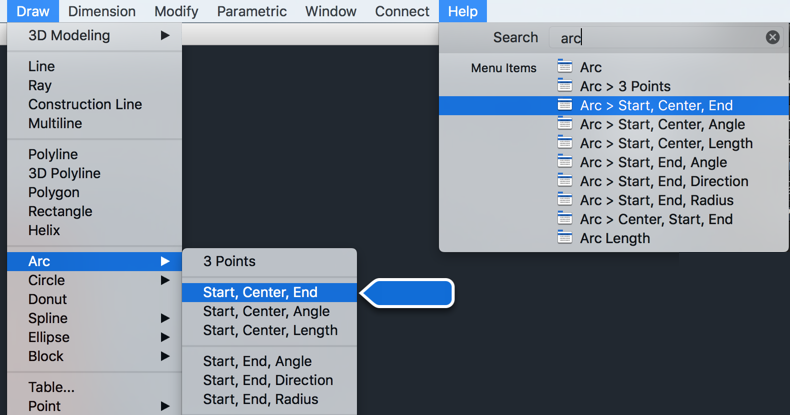Click the icon next to Arc > 3 Points

(565, 86)
